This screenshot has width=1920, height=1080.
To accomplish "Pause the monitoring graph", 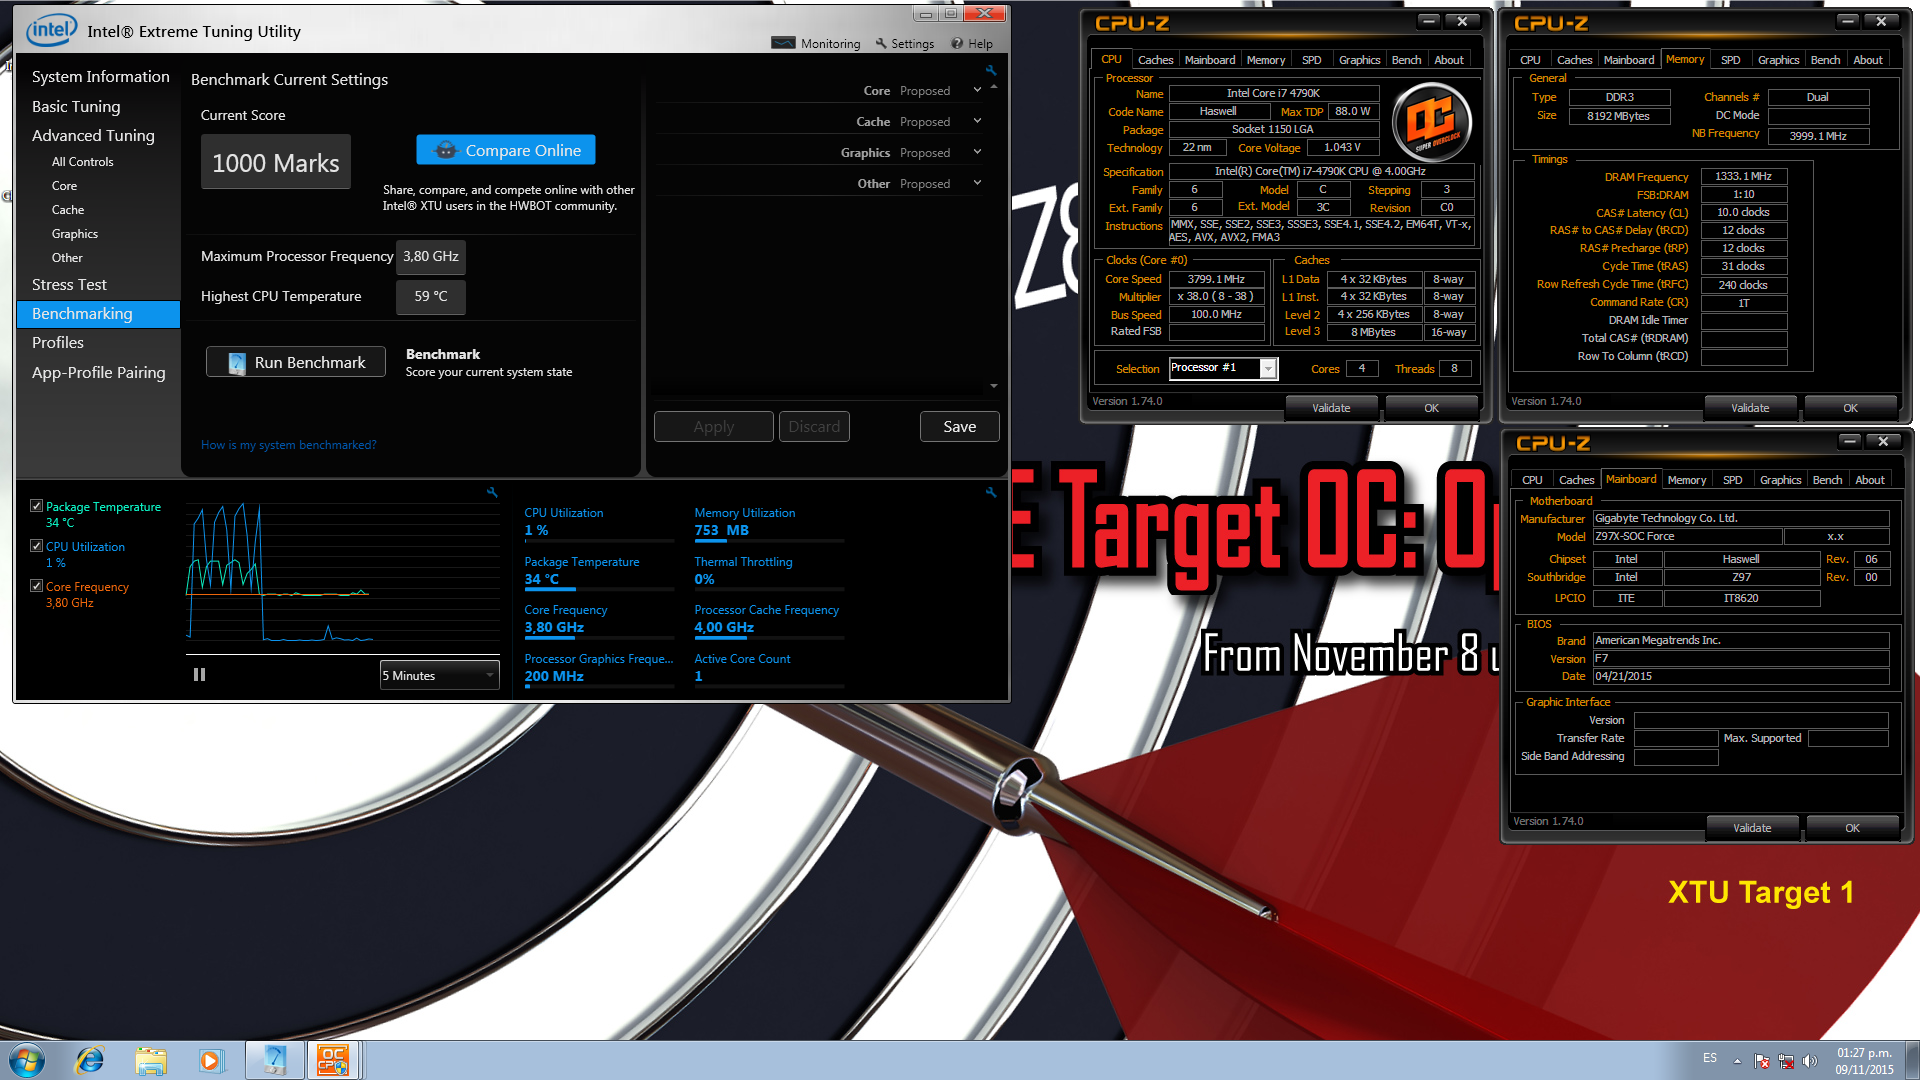I will pyautogui.click(x=199, y=675).
